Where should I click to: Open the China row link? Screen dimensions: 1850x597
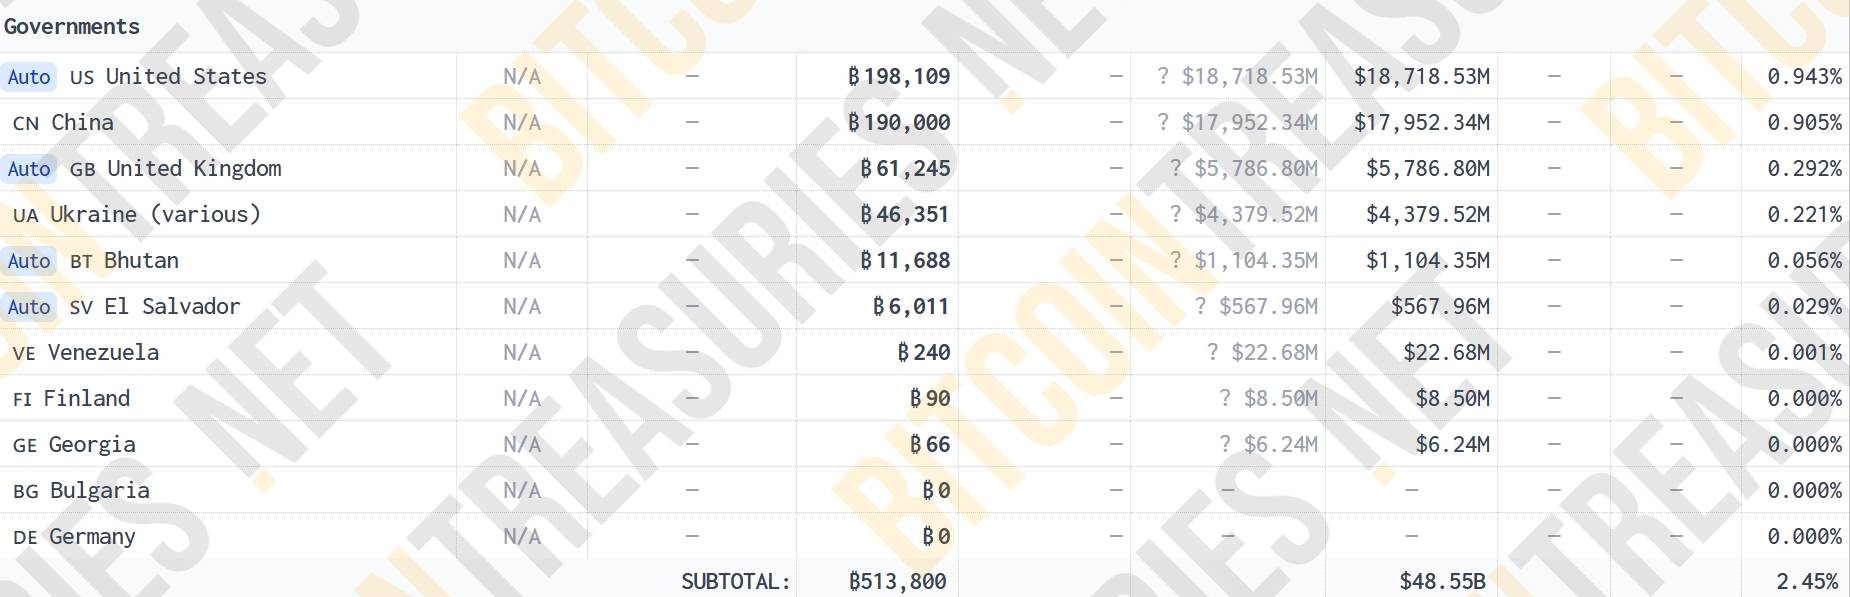pyautogui.click(x=82, y=123)
